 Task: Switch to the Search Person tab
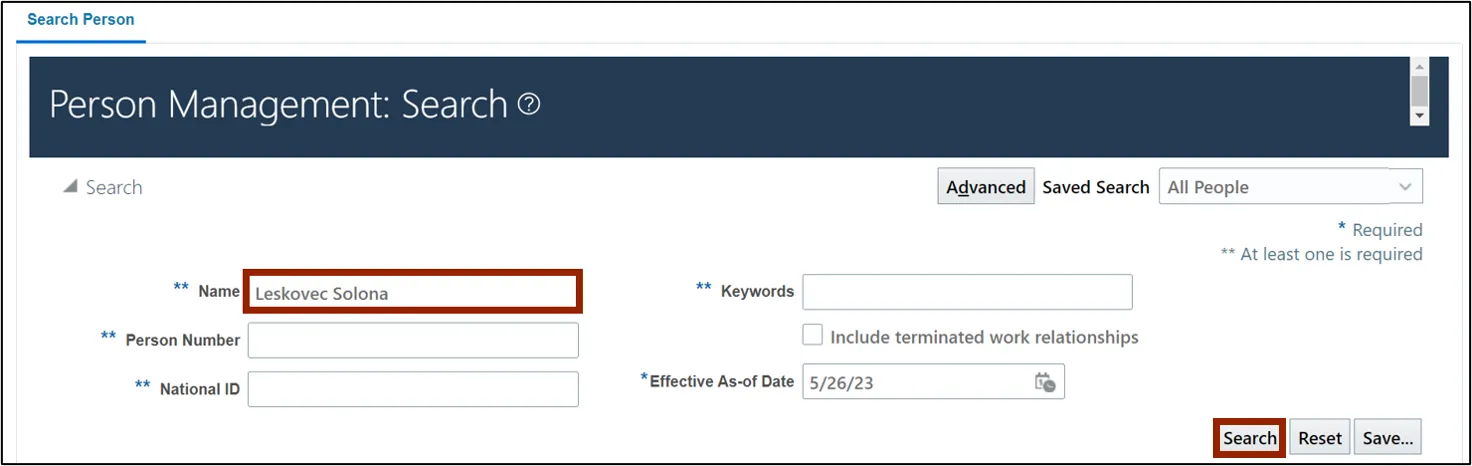[x=81, y=20]
